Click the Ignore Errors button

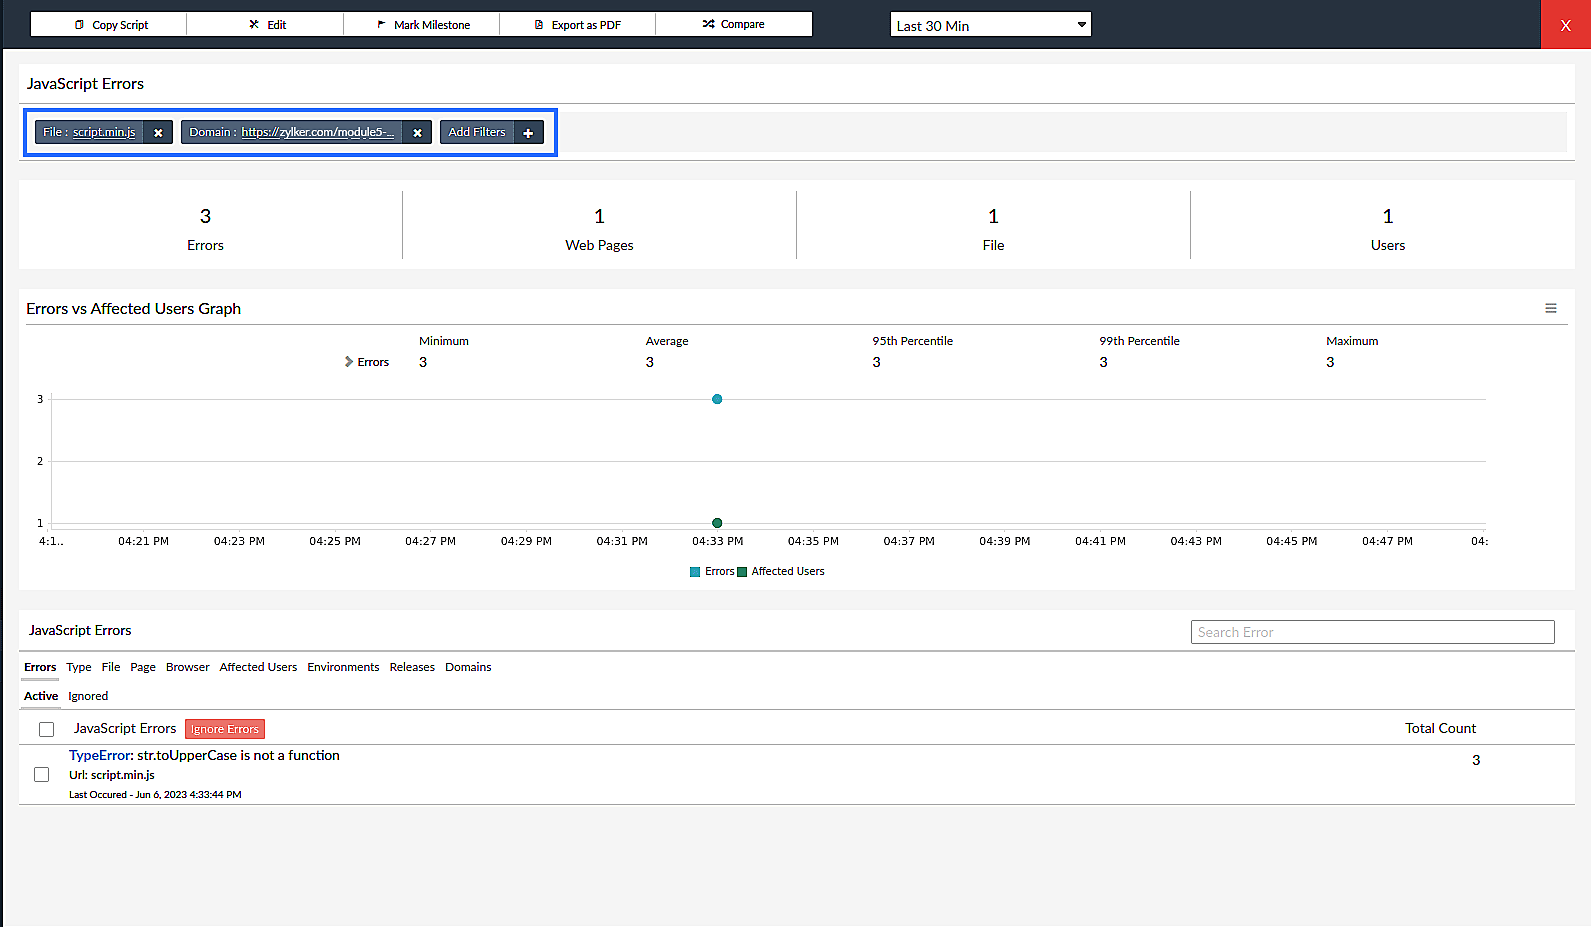(x=225, y=729)
